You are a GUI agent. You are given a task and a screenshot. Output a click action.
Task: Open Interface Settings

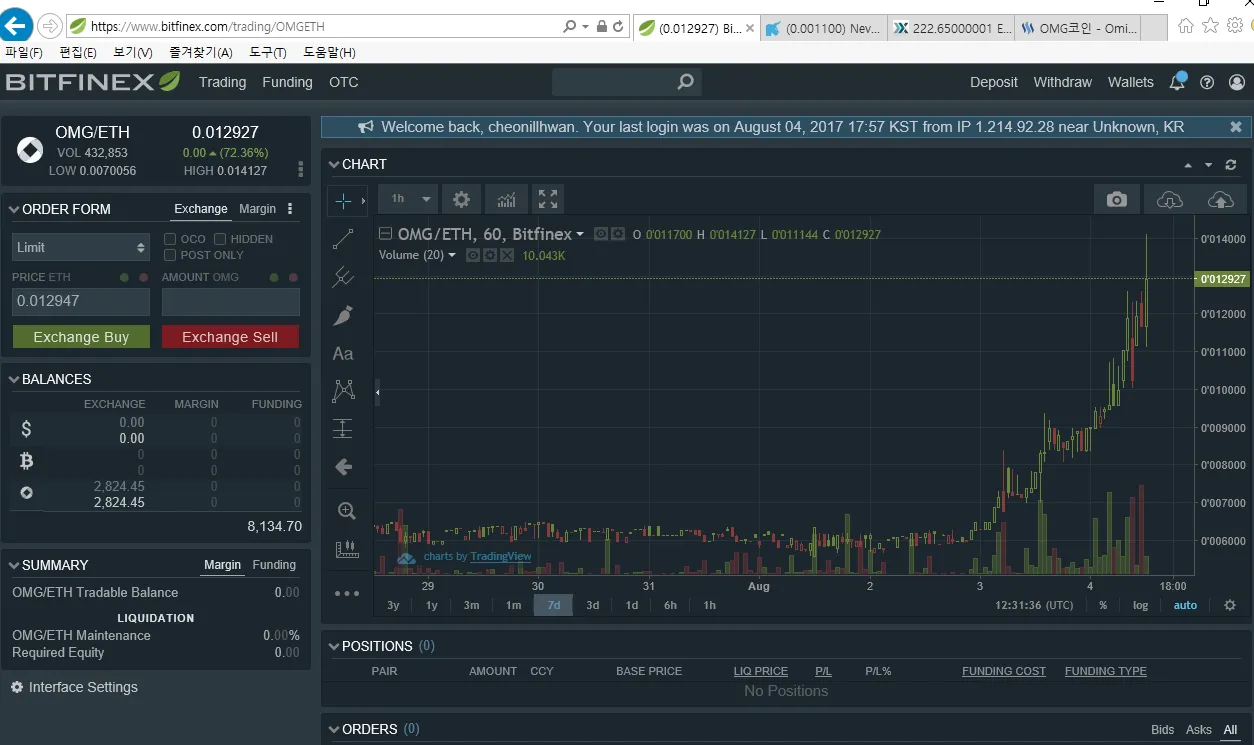coord(75,687)
